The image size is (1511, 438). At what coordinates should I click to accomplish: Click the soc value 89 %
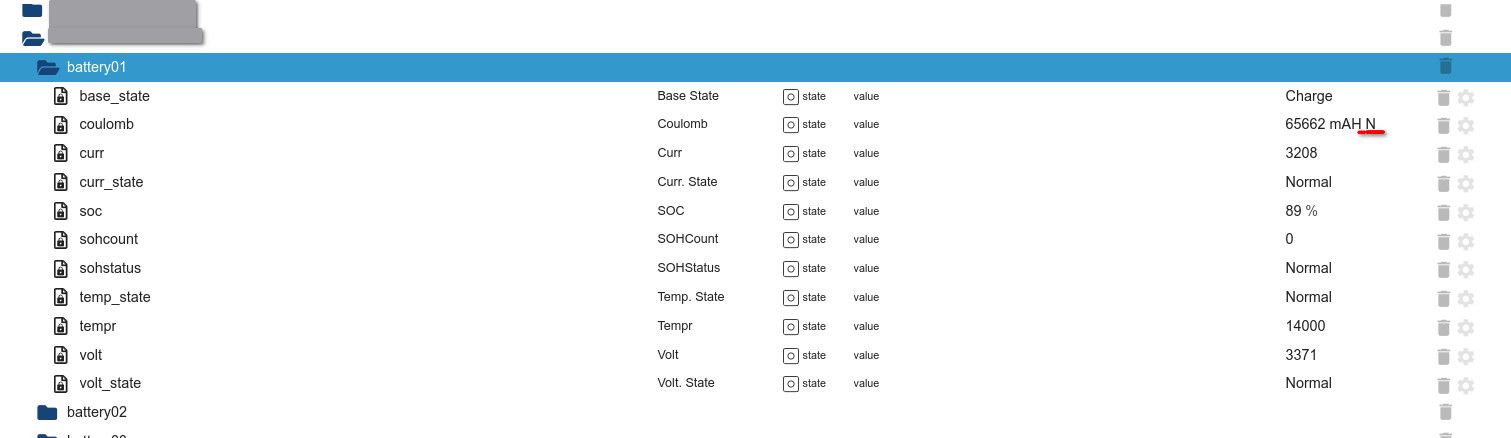1301,211
